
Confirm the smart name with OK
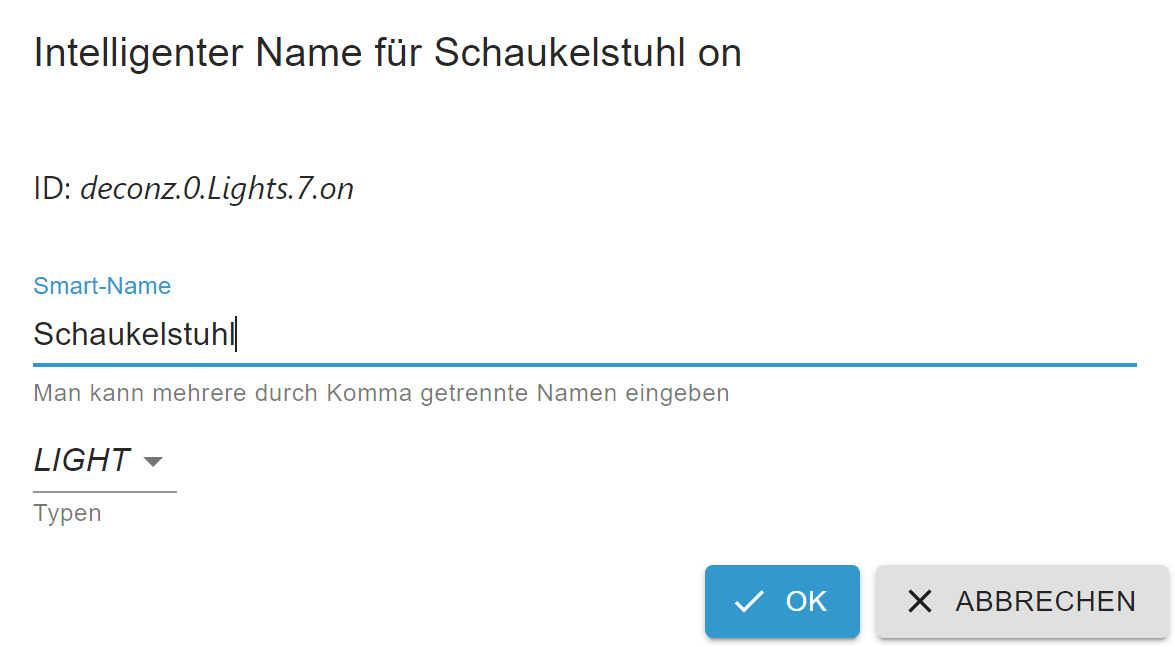click(x=782, y=601)
